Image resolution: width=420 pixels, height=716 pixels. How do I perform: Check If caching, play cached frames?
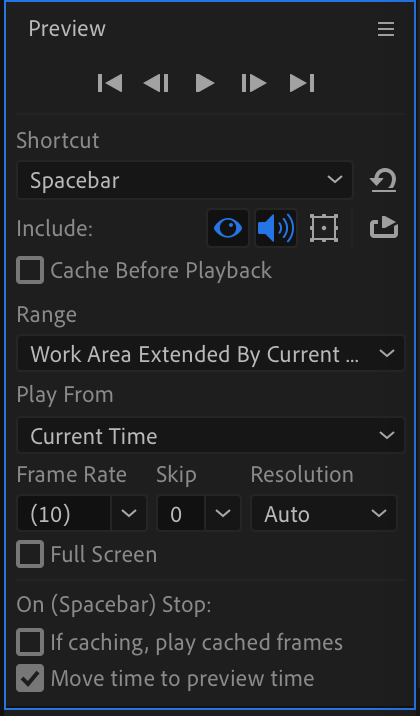click(x=30, y=642)
